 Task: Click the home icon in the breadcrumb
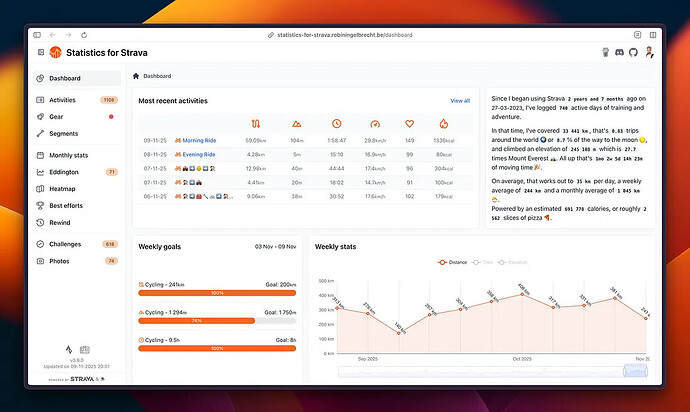(136, 76)
